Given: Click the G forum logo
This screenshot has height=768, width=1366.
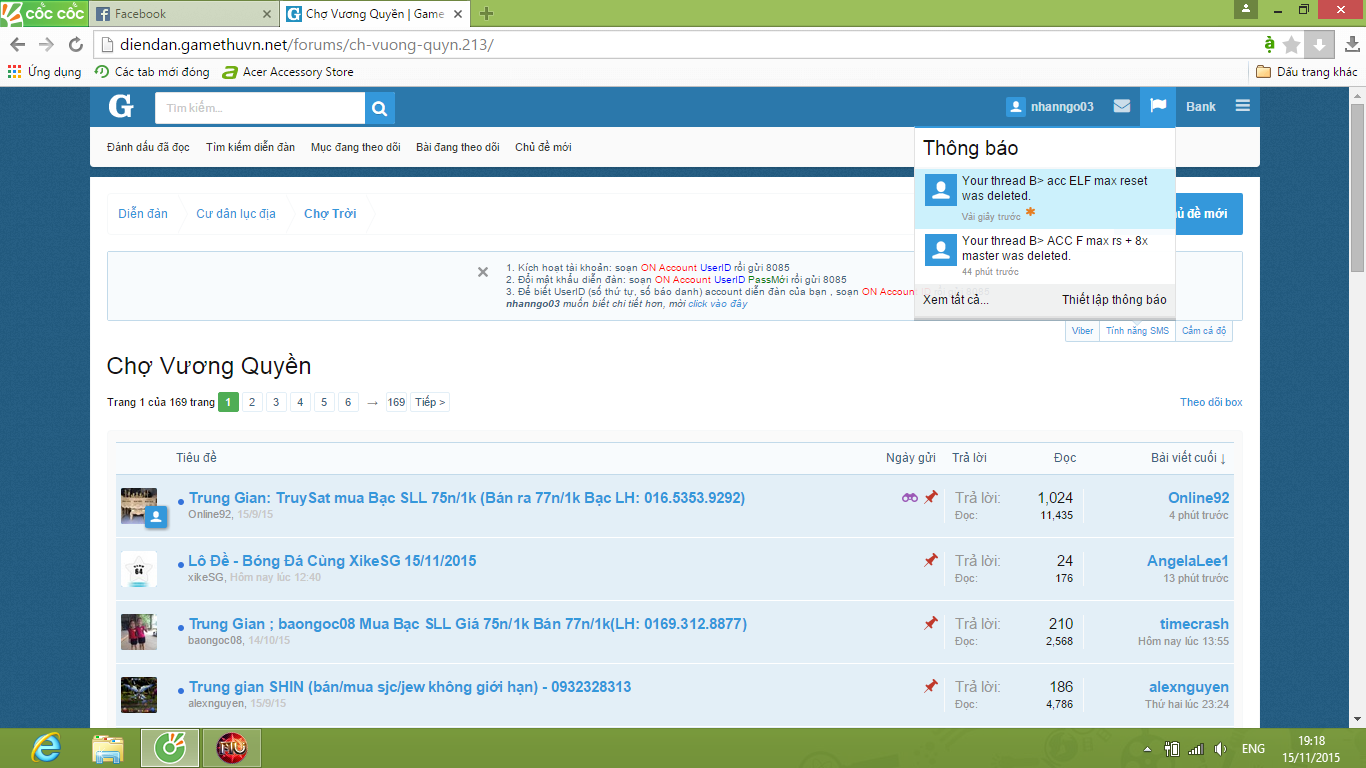Looking at the screenshot, I should click(121, 107).
